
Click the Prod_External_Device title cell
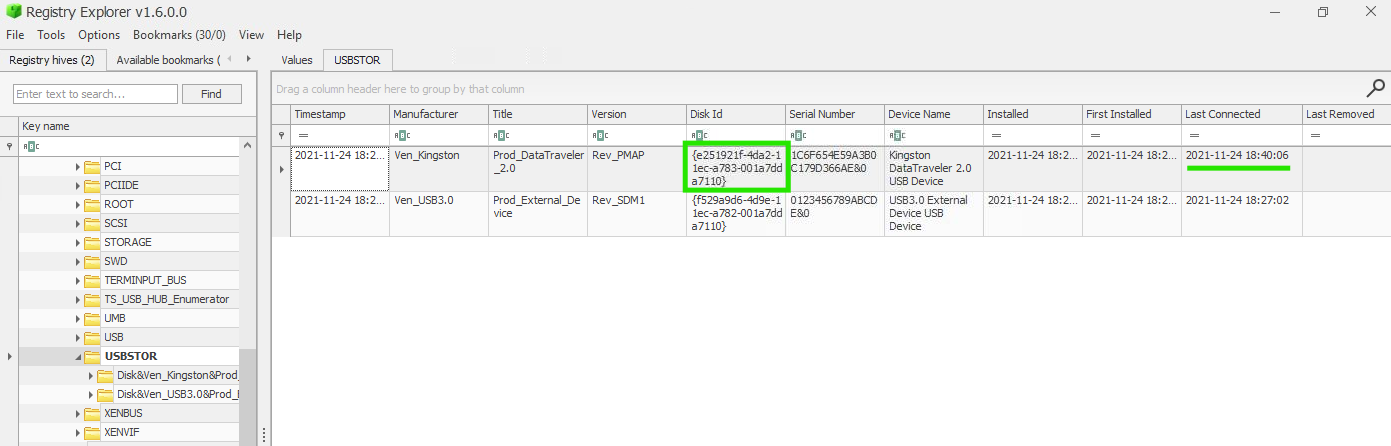click(x=538, y=214)
